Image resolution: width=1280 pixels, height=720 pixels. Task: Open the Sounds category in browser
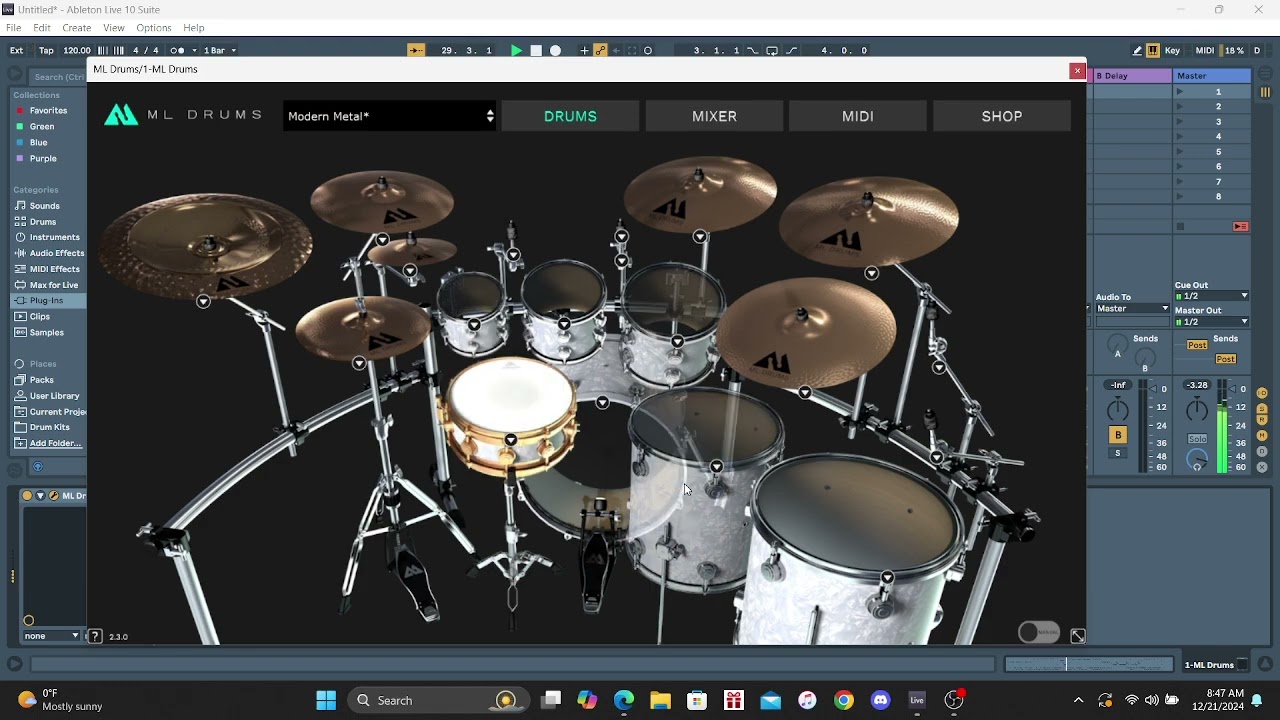pos(44,206)
